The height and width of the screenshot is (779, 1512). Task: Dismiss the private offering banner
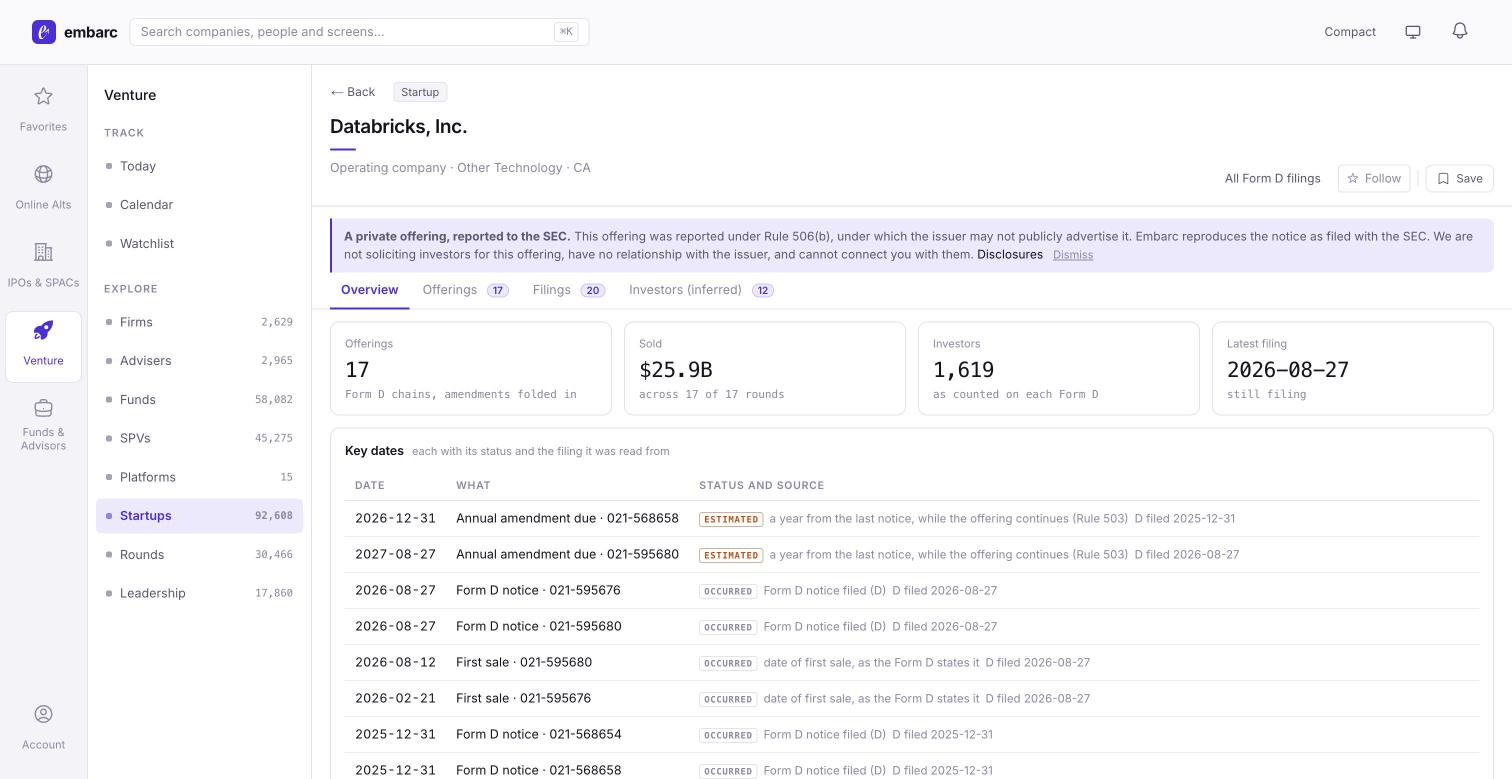pyautogui.click(x=1073, y=255)
